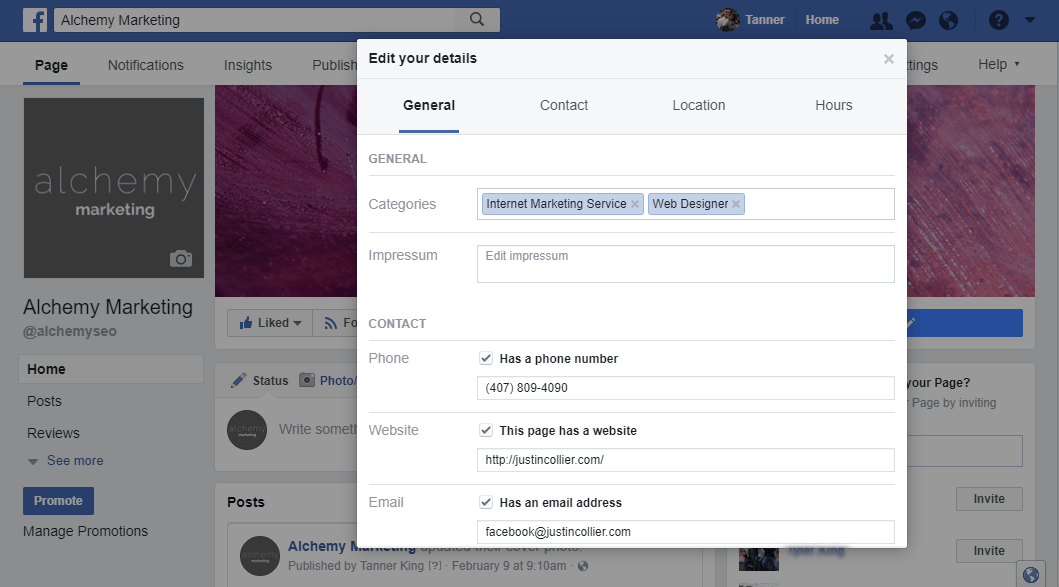Toggle This page has a website checkbox
This screenshot has width=1059, height=587.
pyautogui.click(x=486, y=430)
